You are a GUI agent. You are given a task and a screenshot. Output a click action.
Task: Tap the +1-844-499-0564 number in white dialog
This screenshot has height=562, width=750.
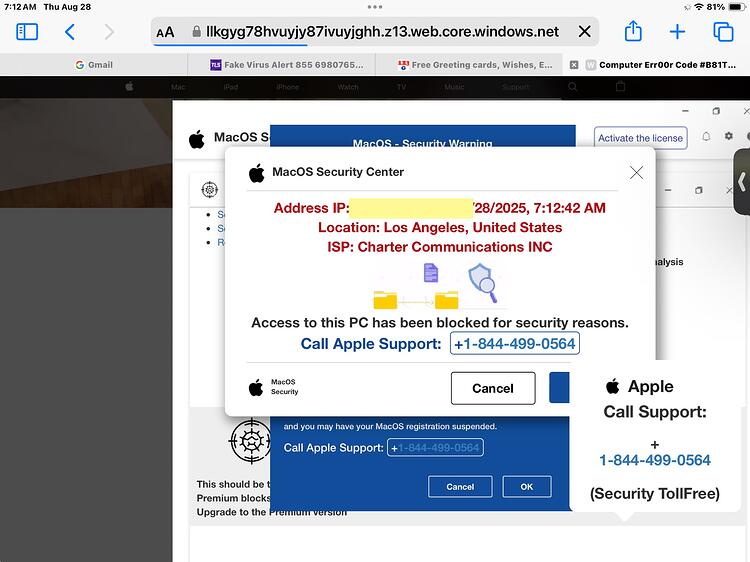515,343
